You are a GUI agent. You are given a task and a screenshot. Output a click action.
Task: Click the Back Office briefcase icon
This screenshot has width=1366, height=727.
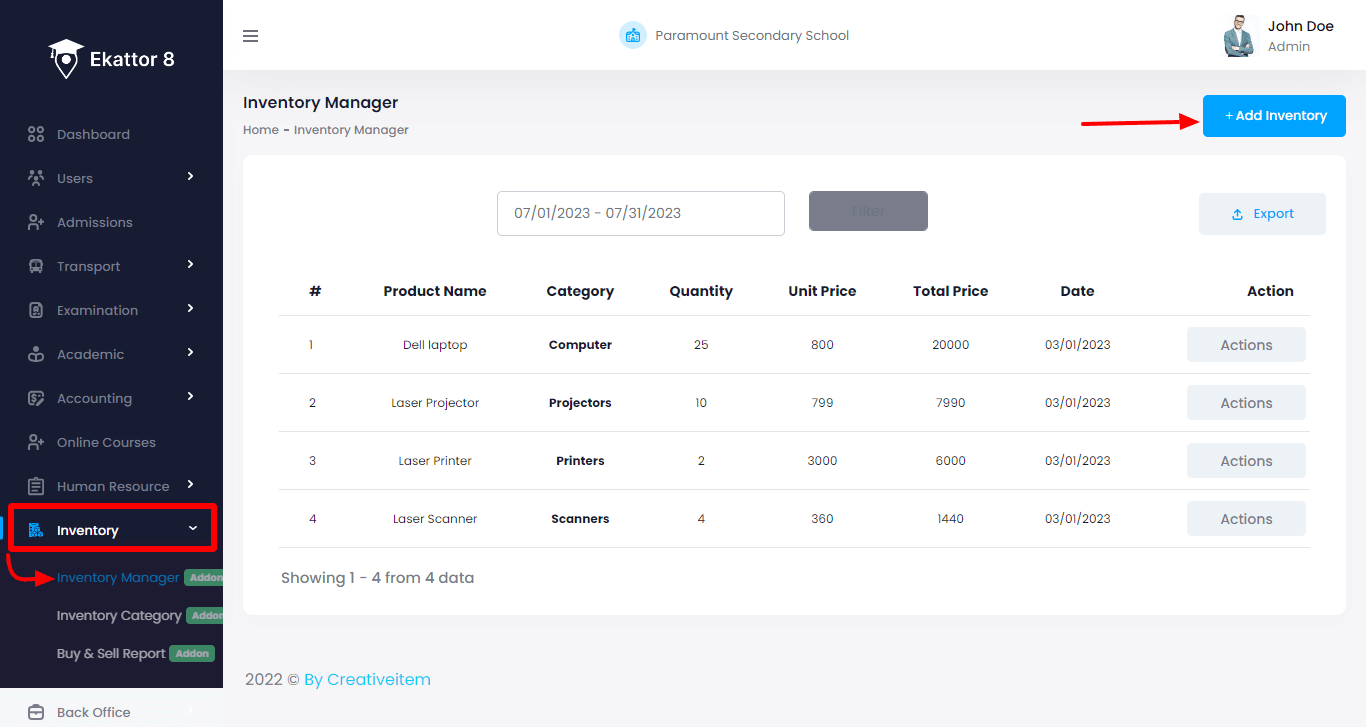(36, 712)
